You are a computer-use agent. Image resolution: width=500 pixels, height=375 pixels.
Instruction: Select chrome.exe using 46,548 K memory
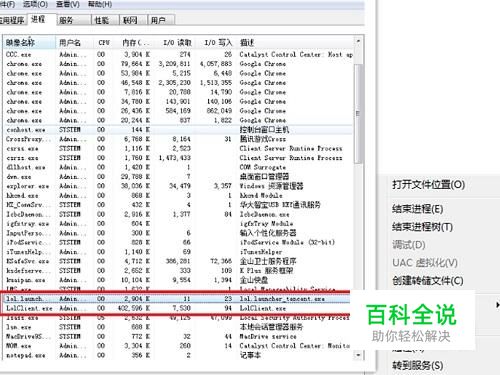[178, 82]
